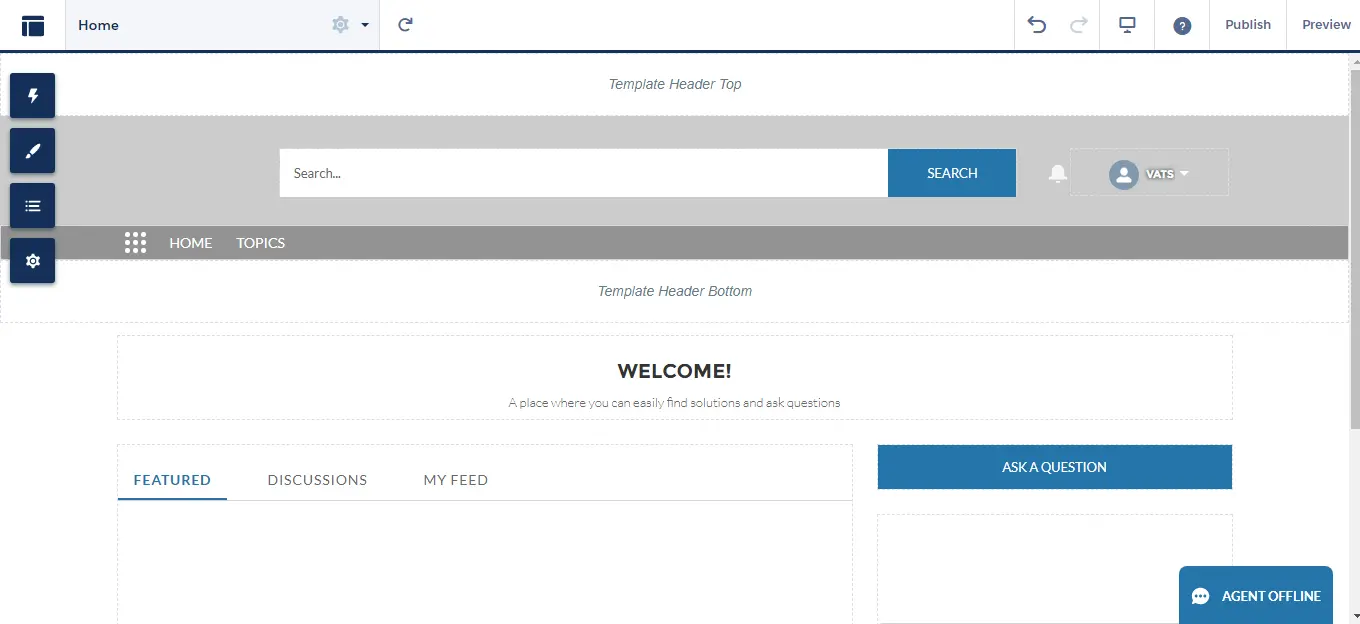Switch to the Discussions tab
This screenshot has height=624, width=1360.
317,480
